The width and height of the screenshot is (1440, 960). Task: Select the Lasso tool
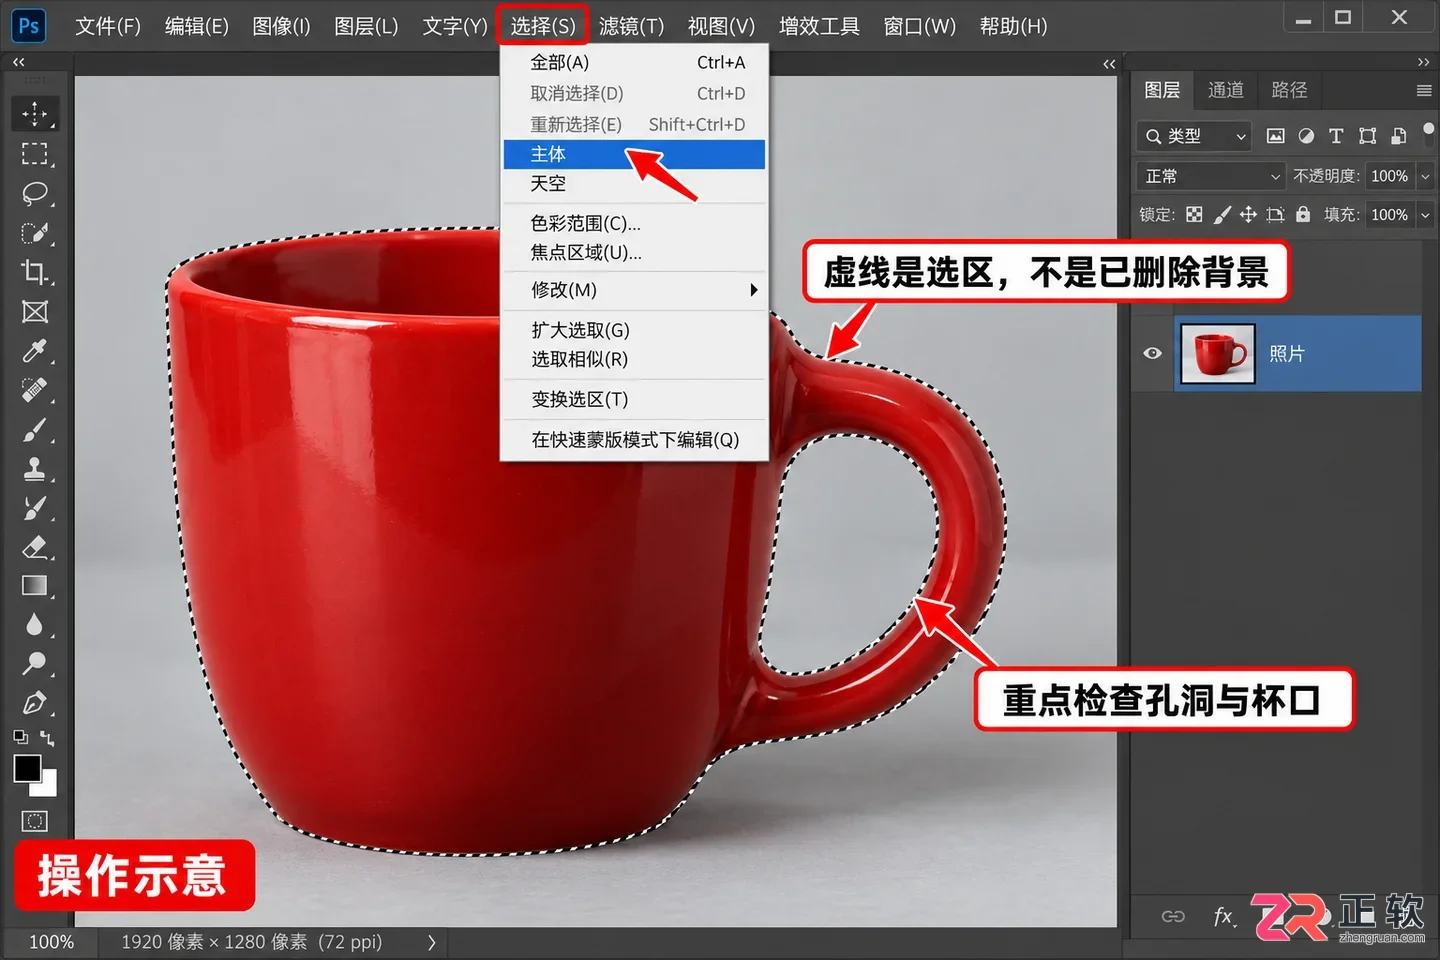(x=35, y=193)
